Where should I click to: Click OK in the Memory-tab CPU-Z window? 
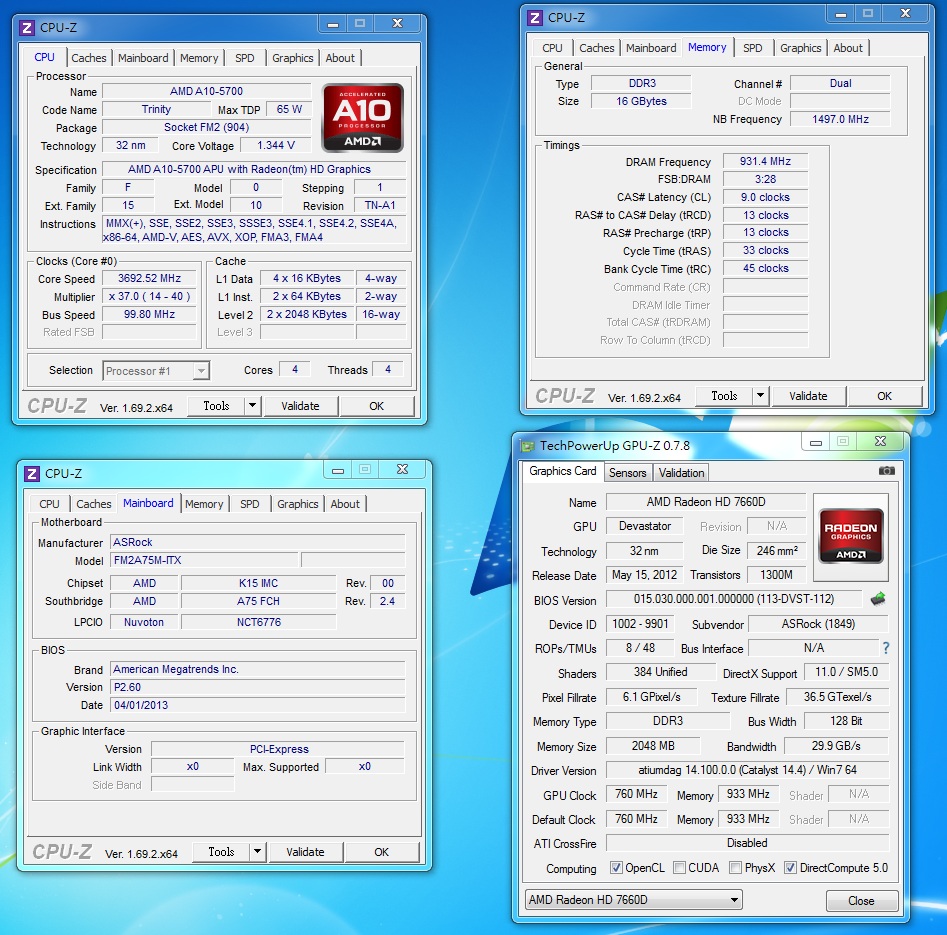884,396
